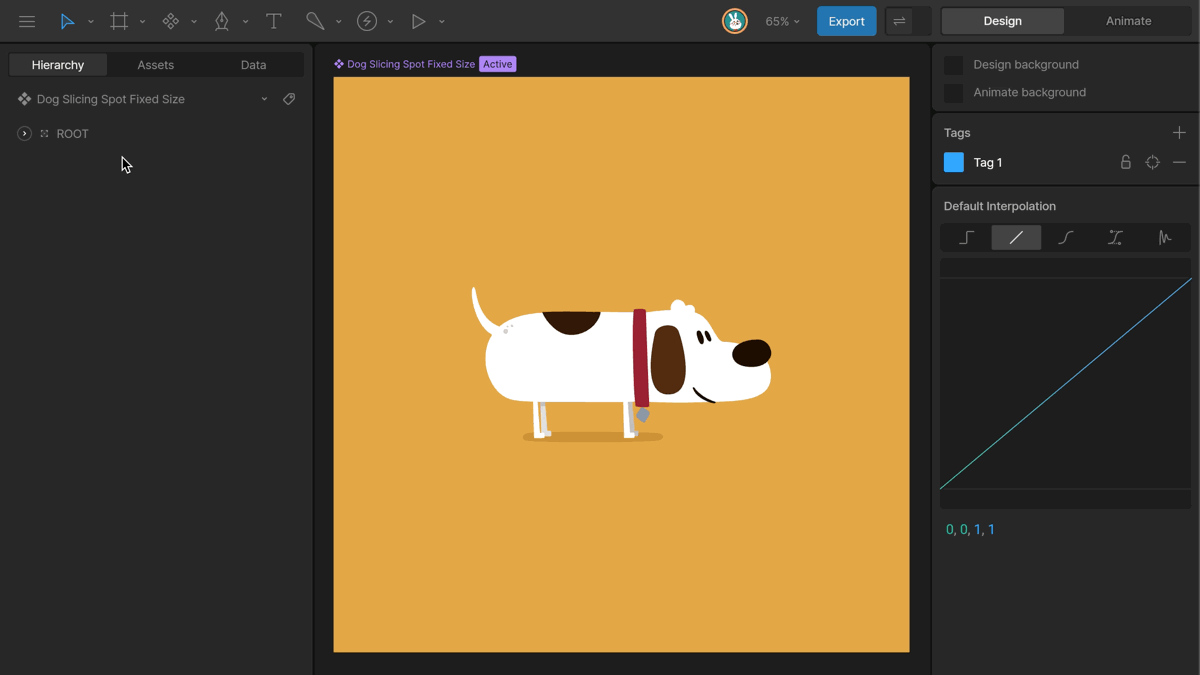
Task: Add a new tag with the plus button
Action: [1179, 132]
